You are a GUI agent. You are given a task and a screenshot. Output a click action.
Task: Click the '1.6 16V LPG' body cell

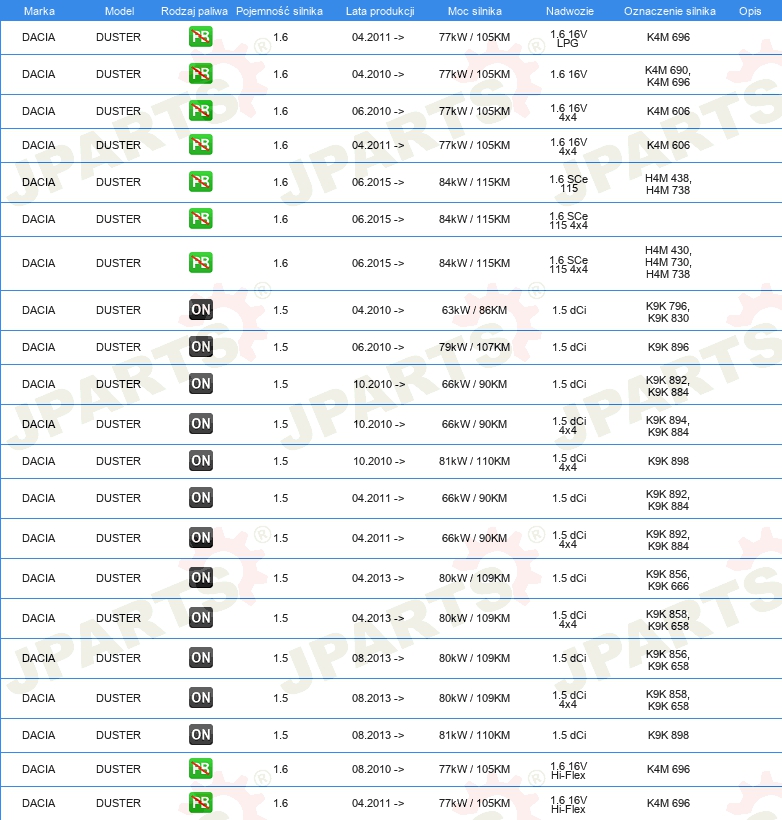pyautogui.click(x=569, y=39)
